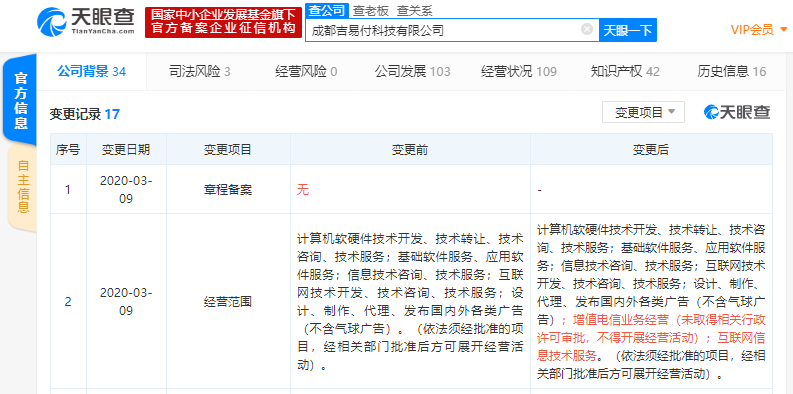
Task: Expand the 变更项目 filter dropdown
Action: (643, 112)
